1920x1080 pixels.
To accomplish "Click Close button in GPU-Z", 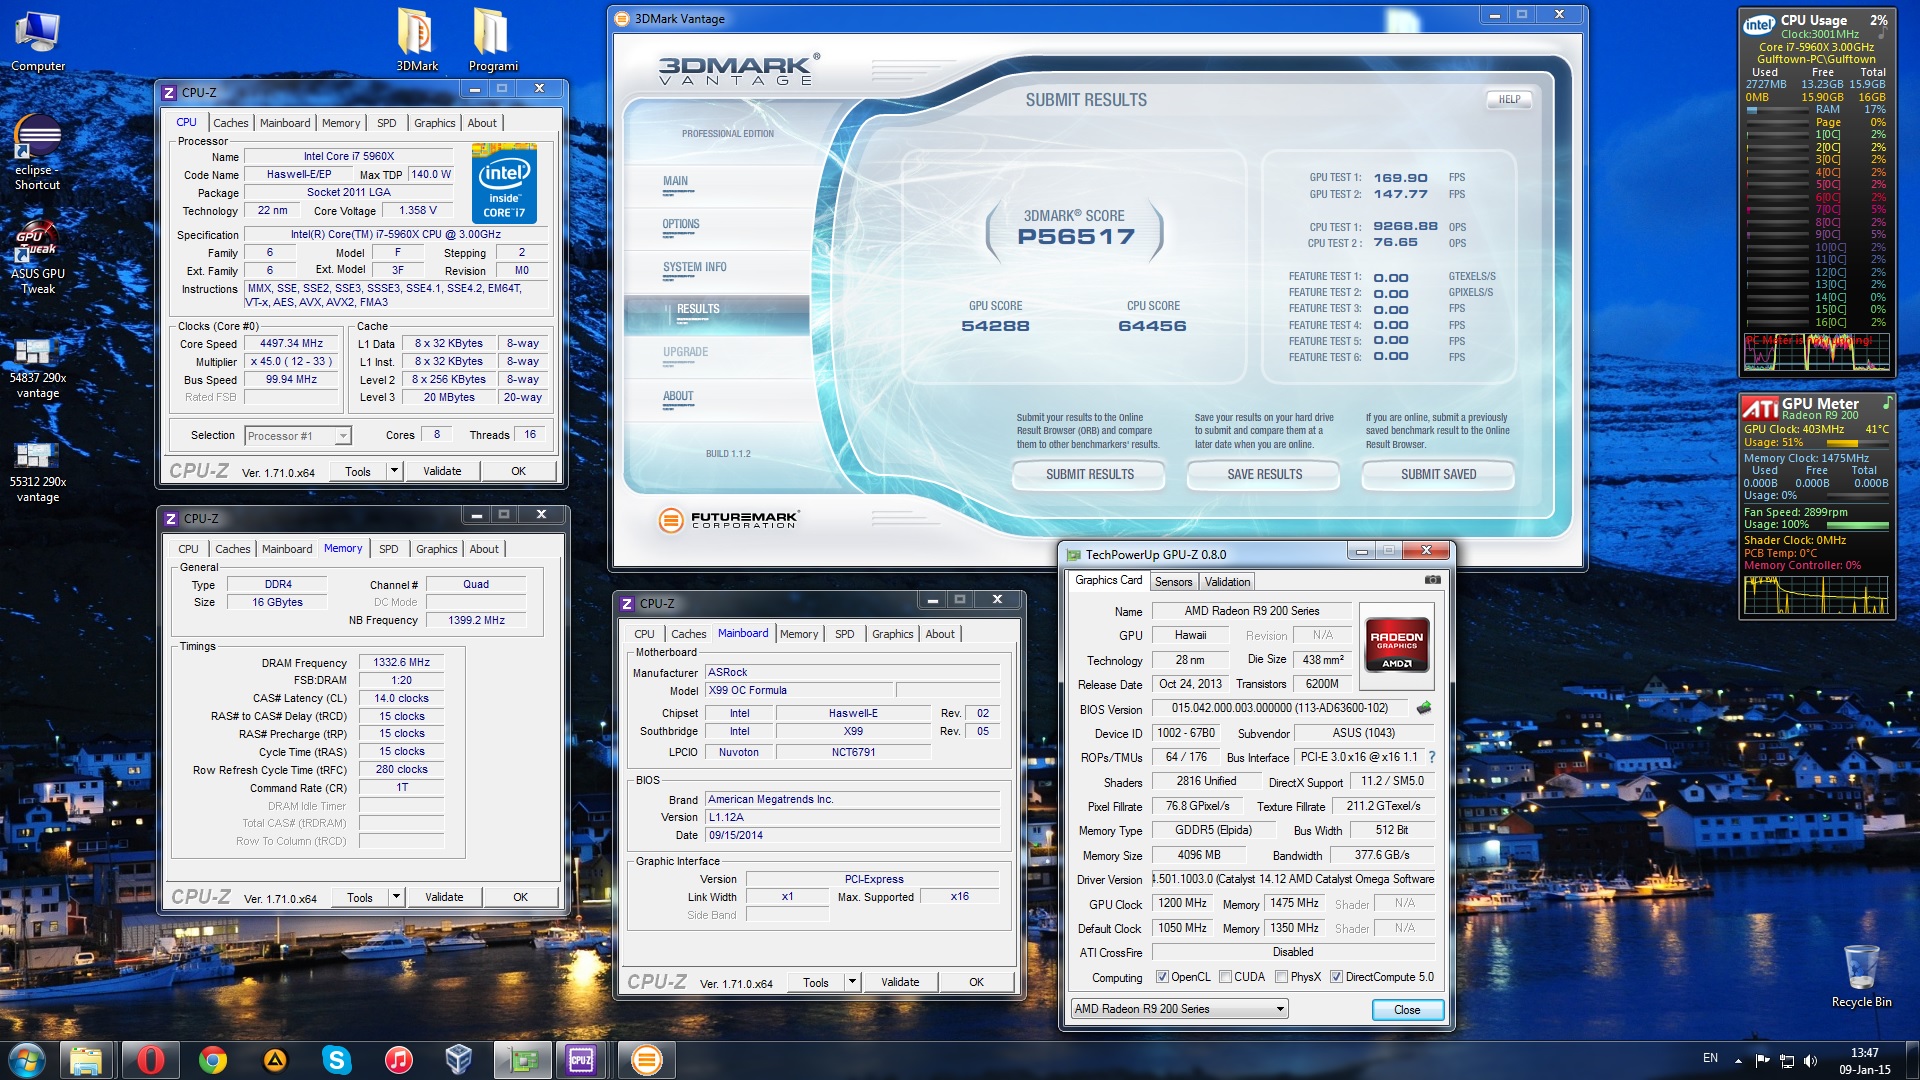I will pyautogui.click(x=1407, y=1010).
